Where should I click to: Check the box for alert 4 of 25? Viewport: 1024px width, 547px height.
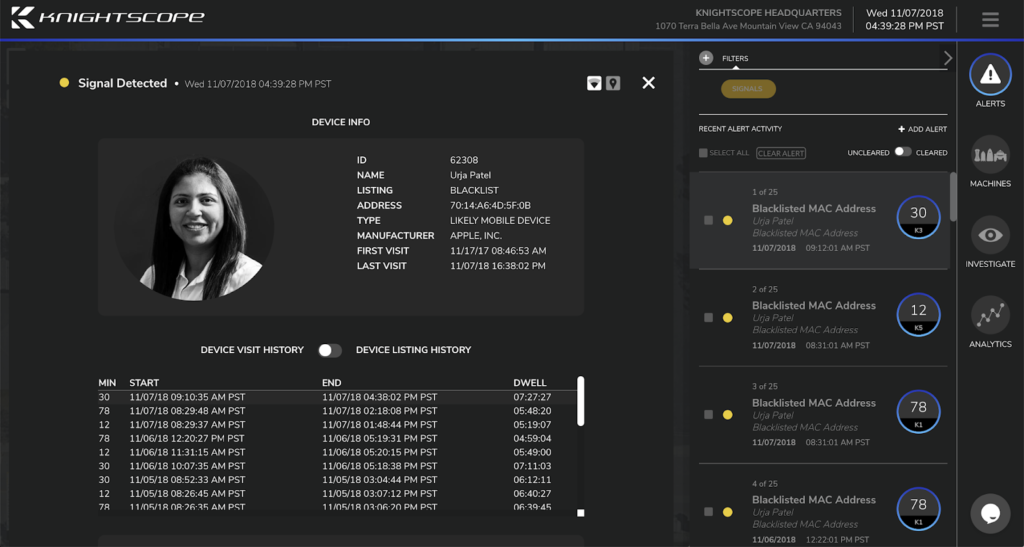coord(709,512)
